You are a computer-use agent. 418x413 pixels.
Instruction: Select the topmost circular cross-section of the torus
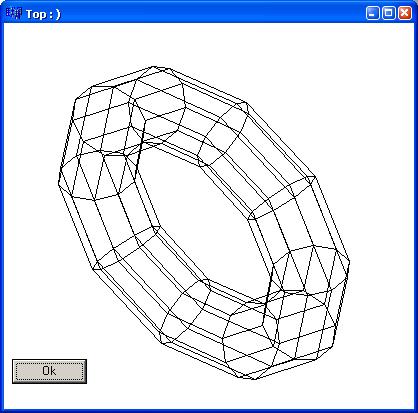(157, 107)
